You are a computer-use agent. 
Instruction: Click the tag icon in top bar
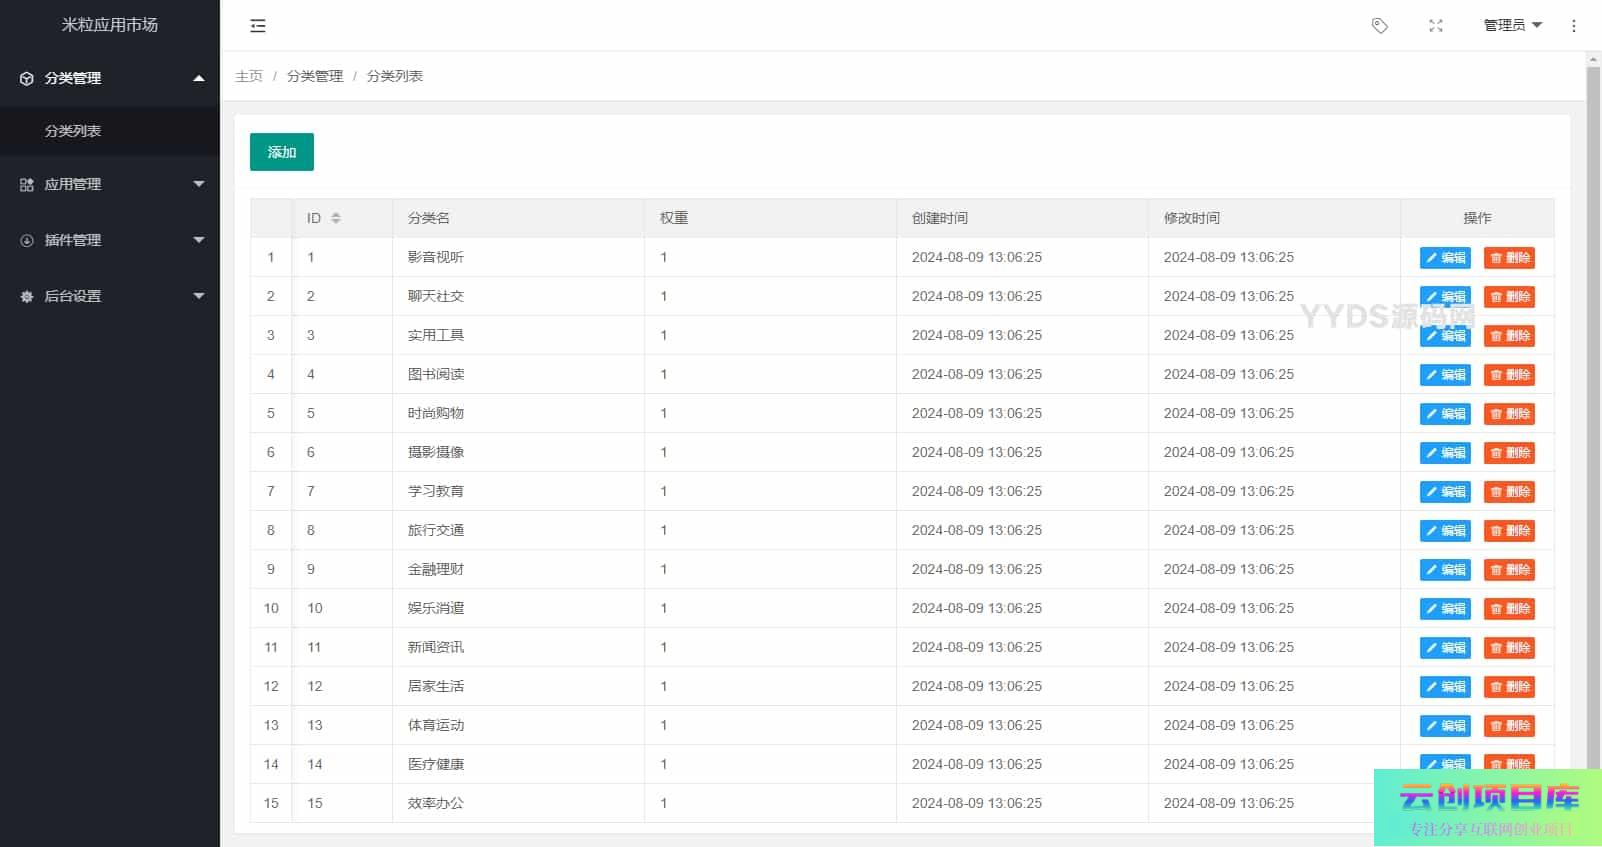(1380, 26)
